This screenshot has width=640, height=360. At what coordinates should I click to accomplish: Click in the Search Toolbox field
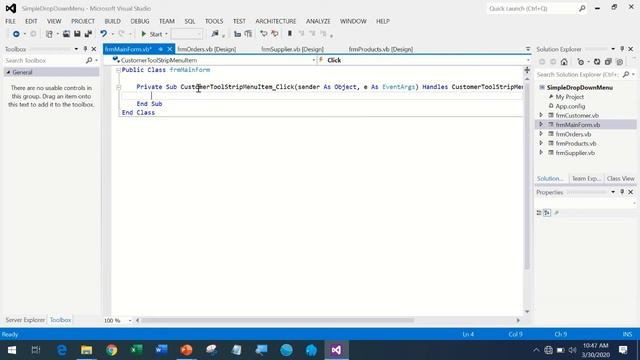coord(45,60)
